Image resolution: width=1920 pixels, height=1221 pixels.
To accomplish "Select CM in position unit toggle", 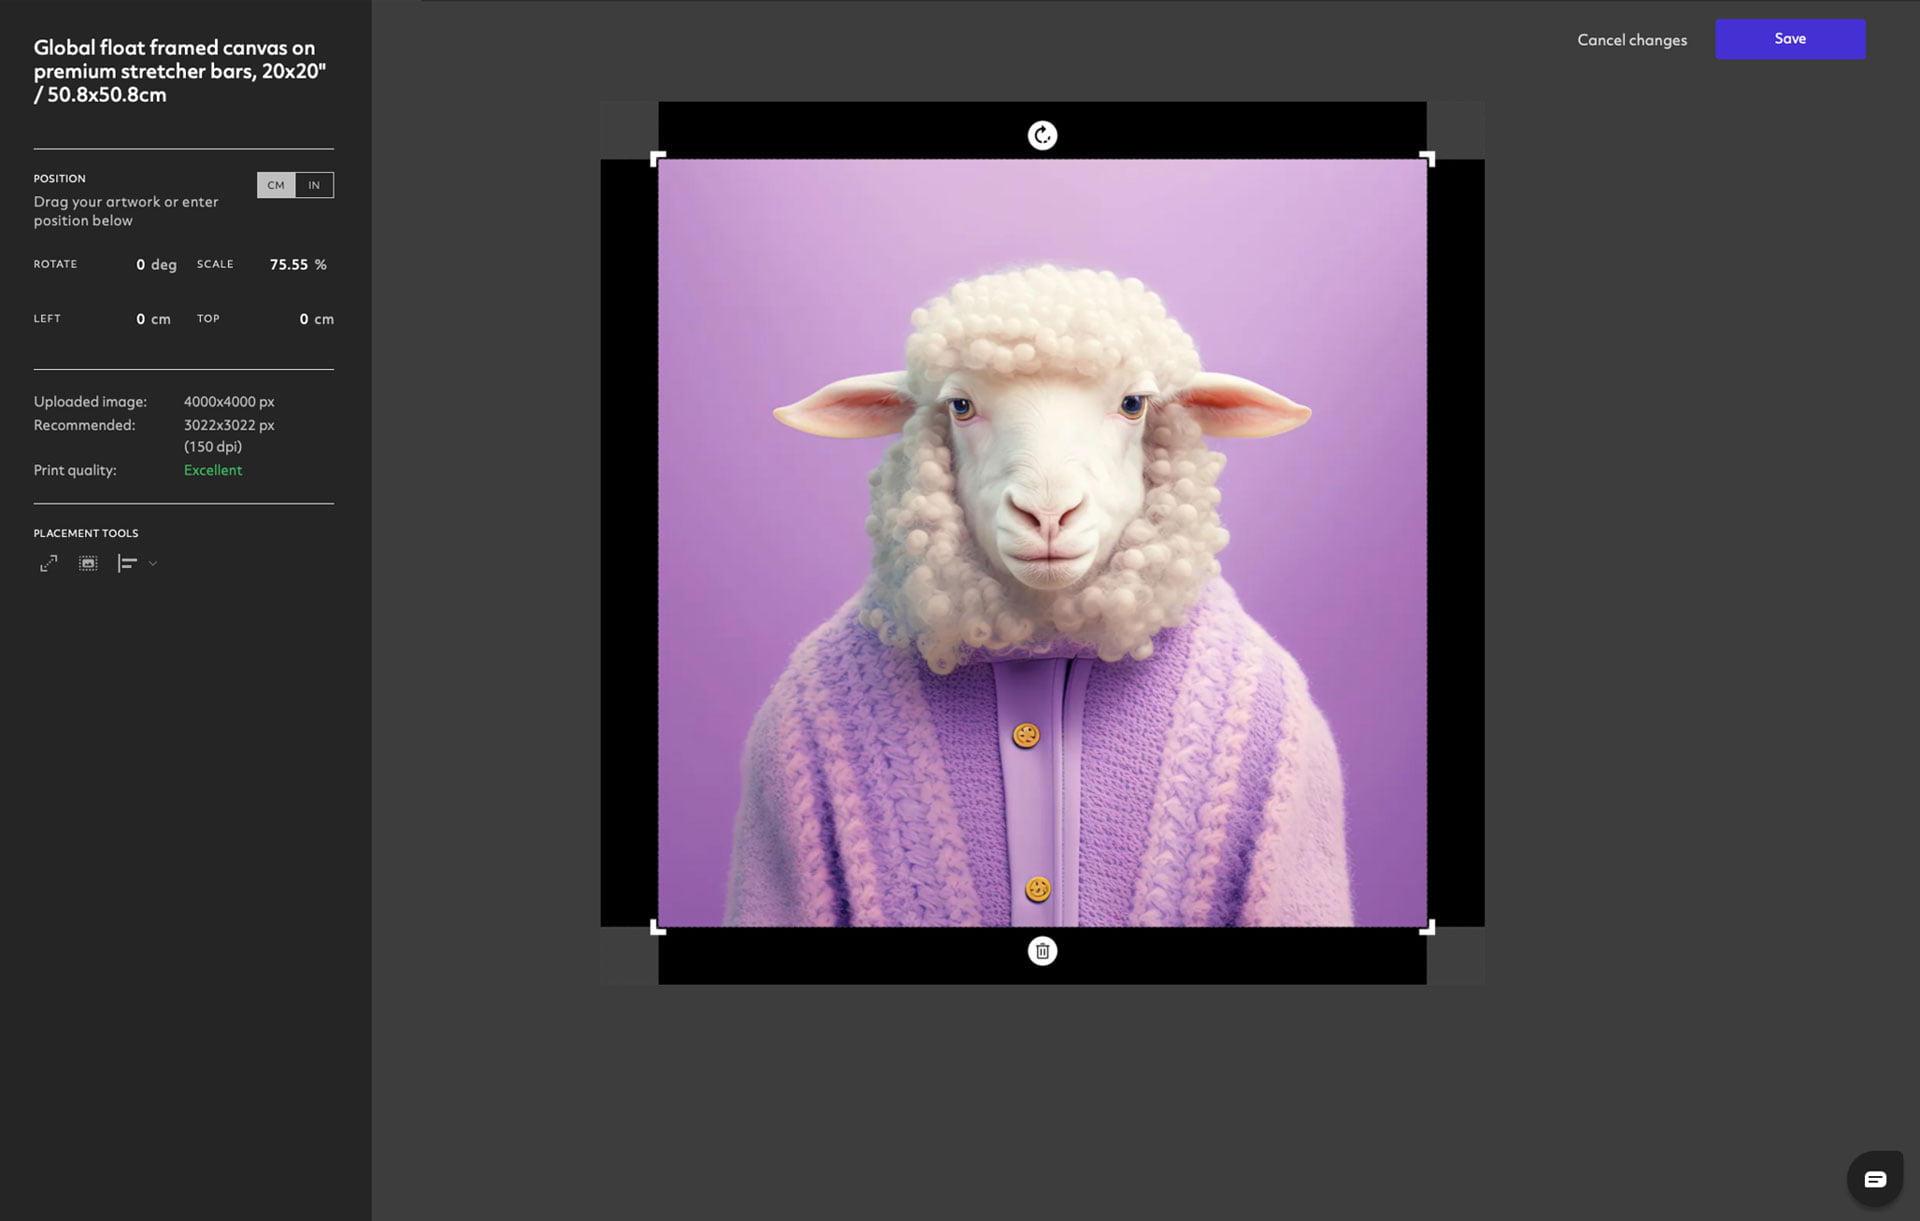I will coord(276,183).
